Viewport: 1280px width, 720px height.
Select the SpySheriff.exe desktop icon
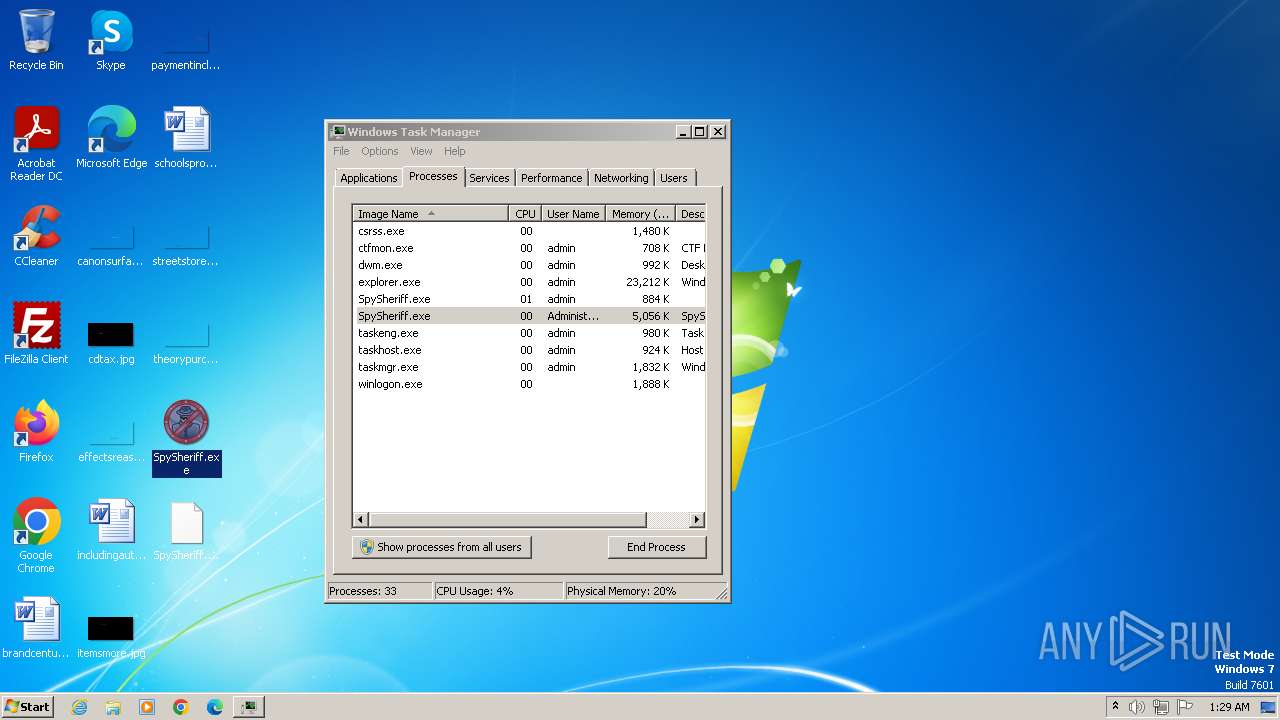(186, 438)
